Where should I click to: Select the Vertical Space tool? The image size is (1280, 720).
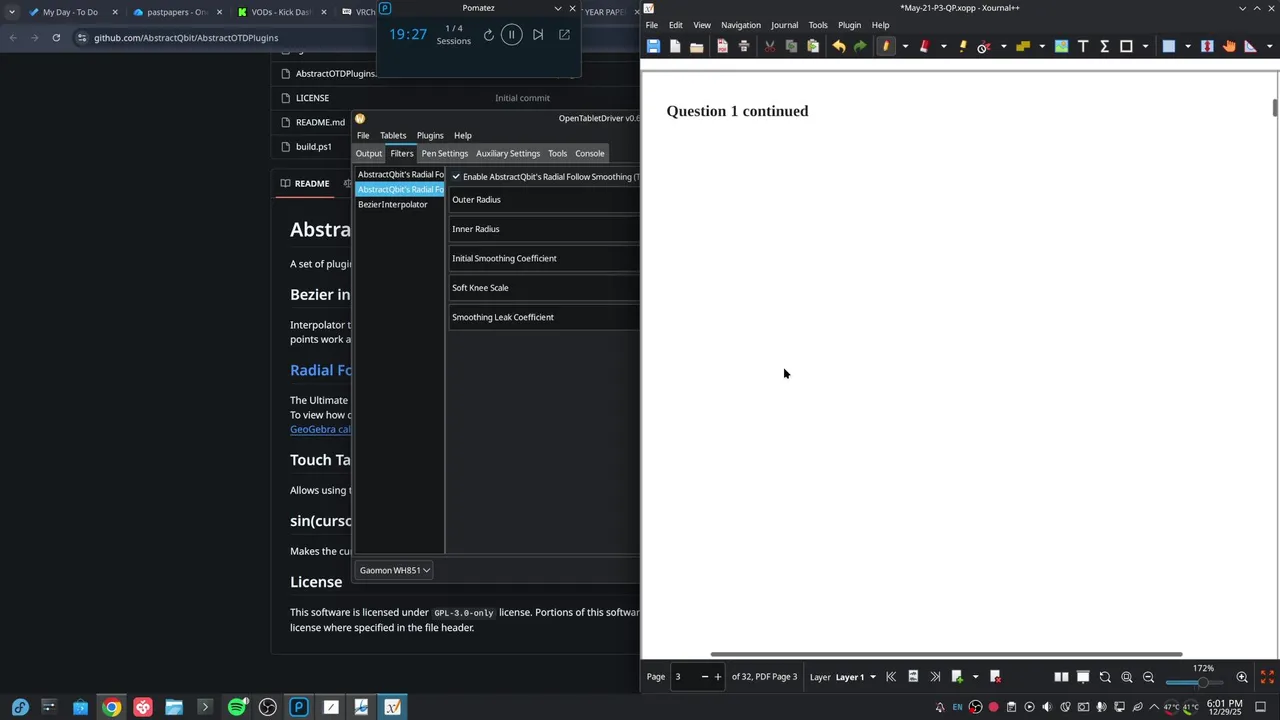[1207, 46]
